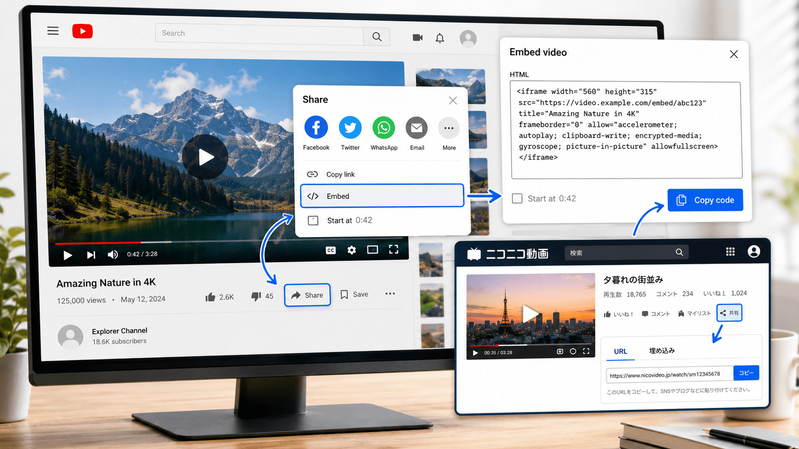This screenshot has height=449, width=799.
Task: Click the small play button in player bar
Action: coord(67,255)
